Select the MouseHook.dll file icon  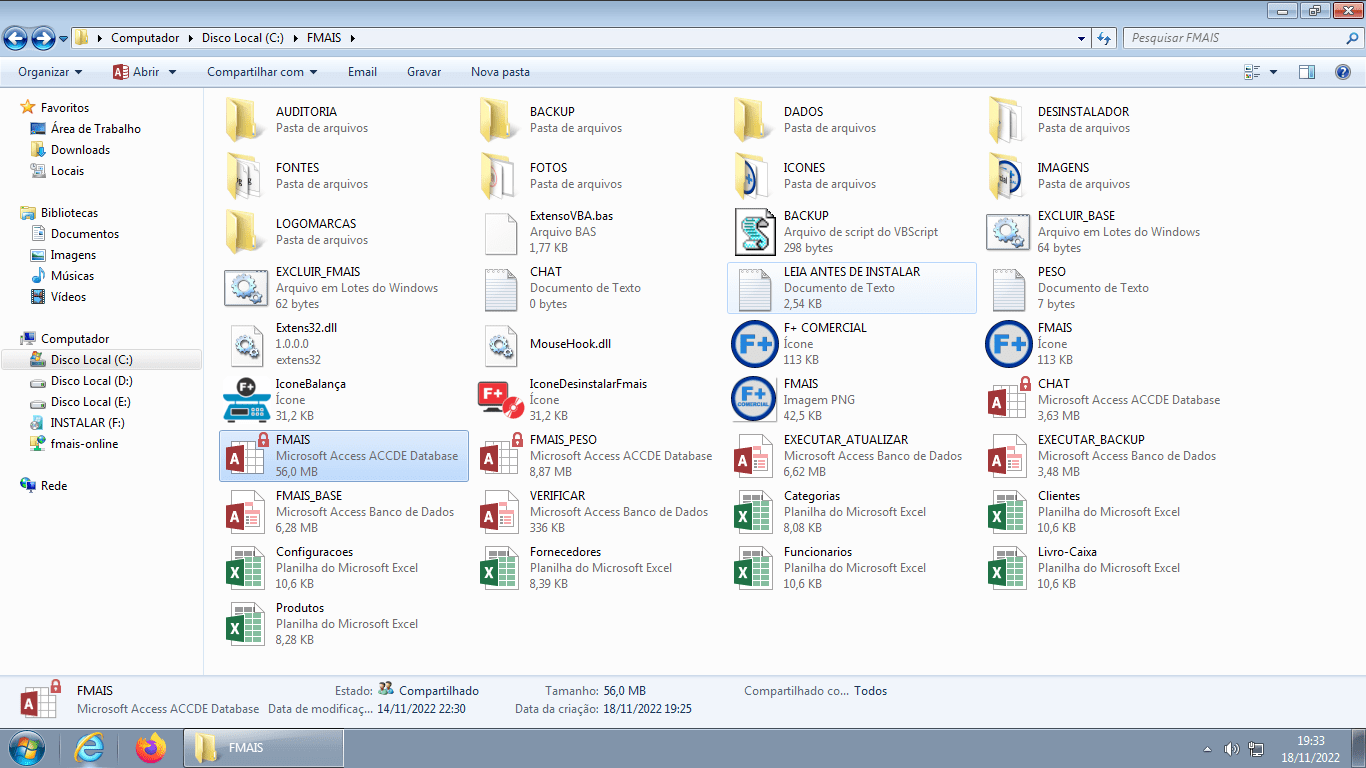[499, 344]
